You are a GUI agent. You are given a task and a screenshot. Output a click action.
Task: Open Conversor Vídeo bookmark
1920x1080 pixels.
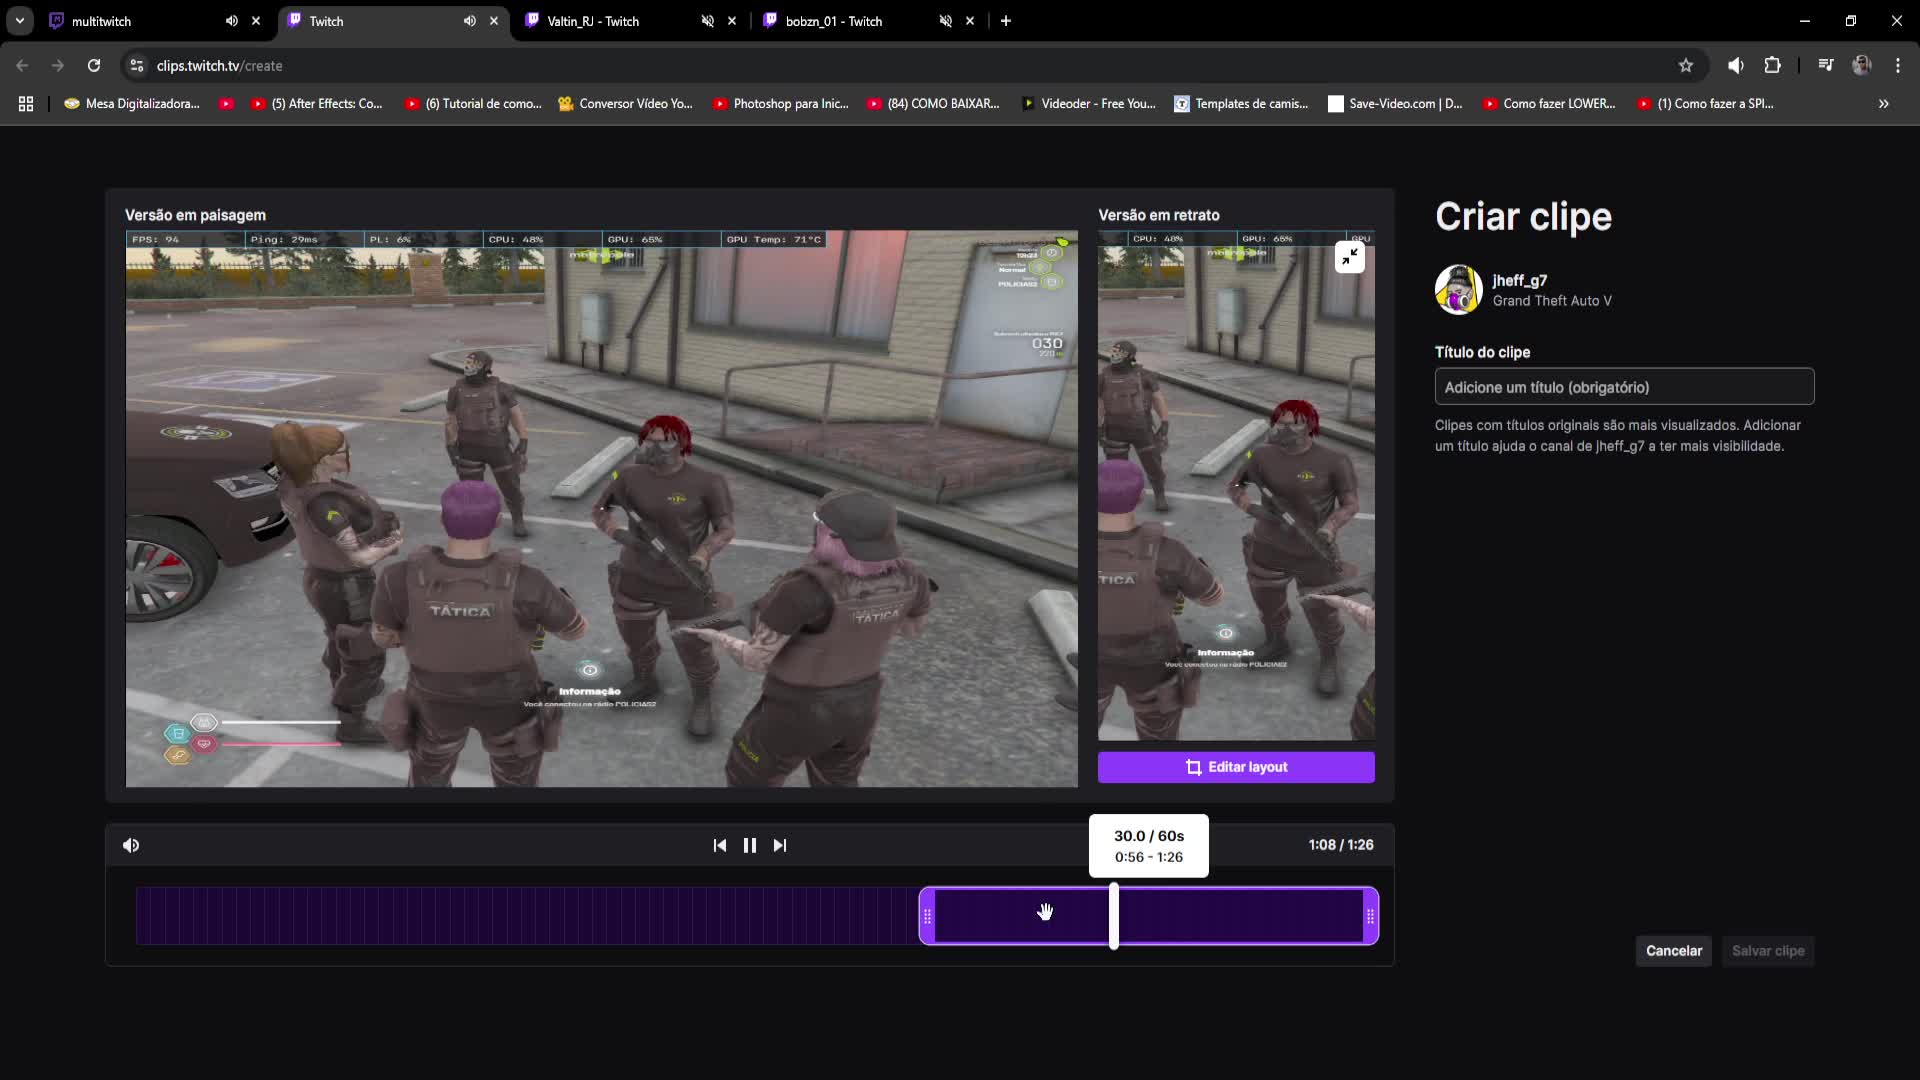click(x=625, y=104)
